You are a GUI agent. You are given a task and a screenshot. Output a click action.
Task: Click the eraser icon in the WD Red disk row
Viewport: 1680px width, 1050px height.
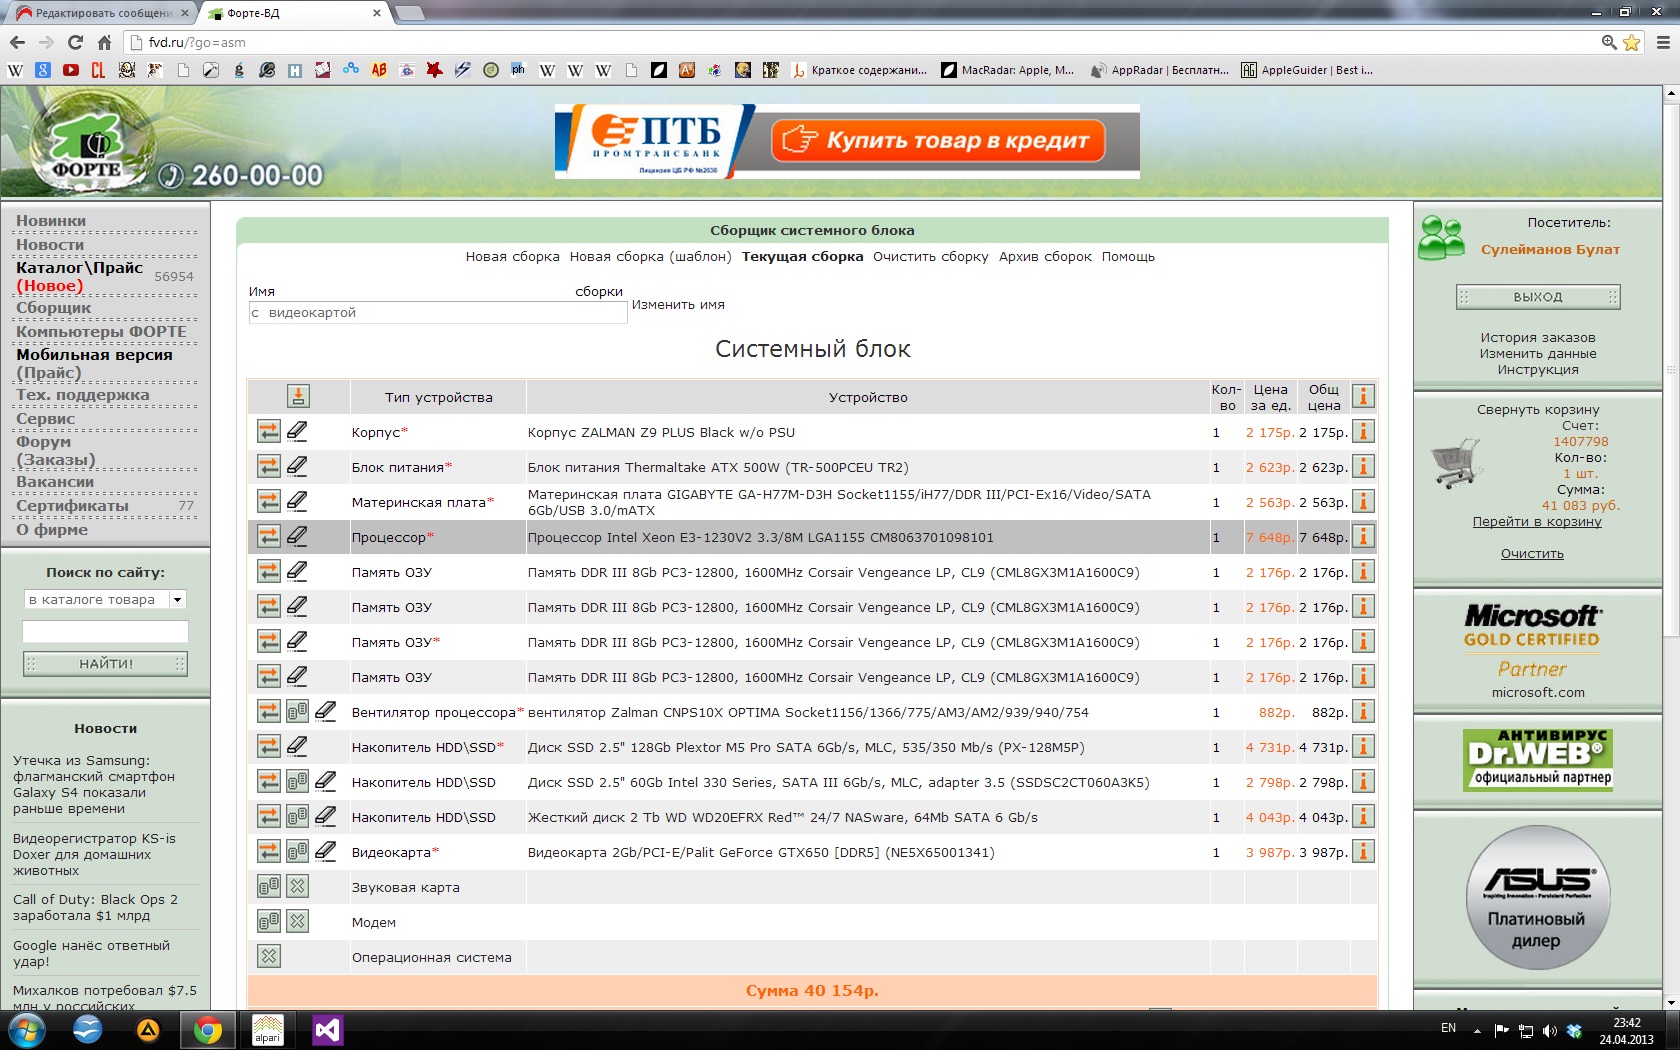coord(325,816)
